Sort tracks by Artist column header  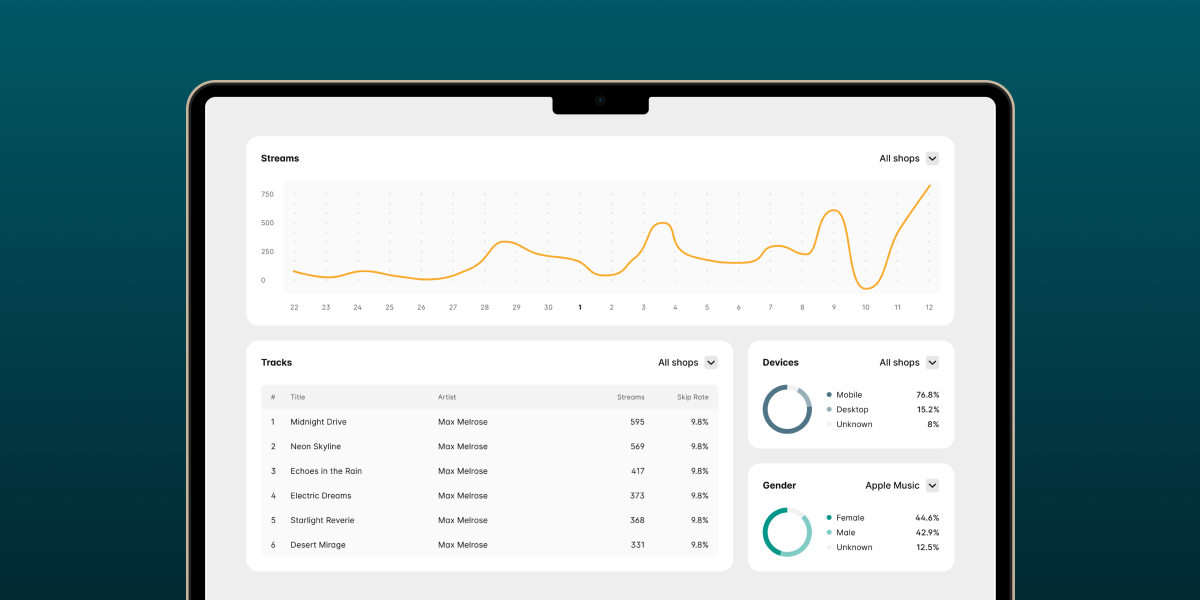447,397
